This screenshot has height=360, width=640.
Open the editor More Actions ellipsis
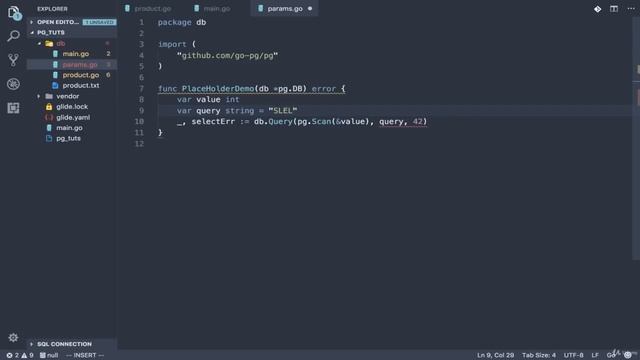click(631, 9)
